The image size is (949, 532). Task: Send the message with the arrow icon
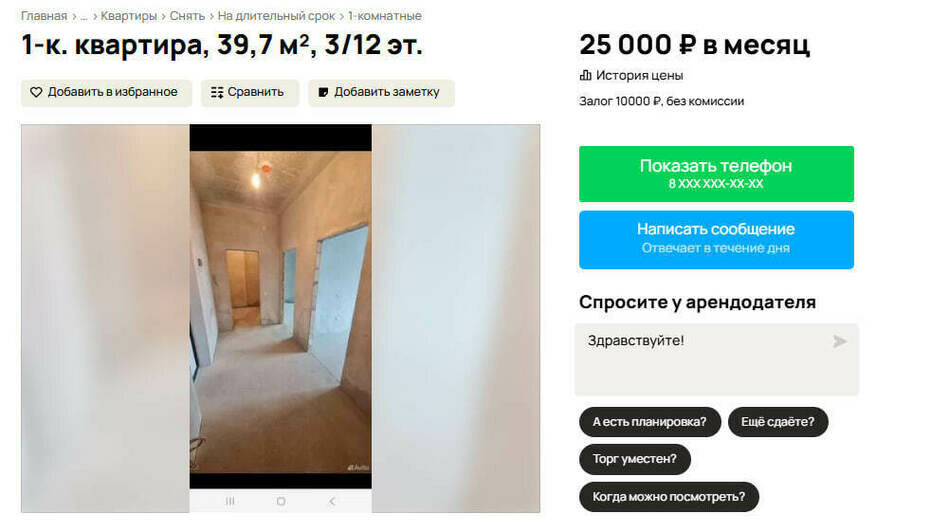coord(839,341)
